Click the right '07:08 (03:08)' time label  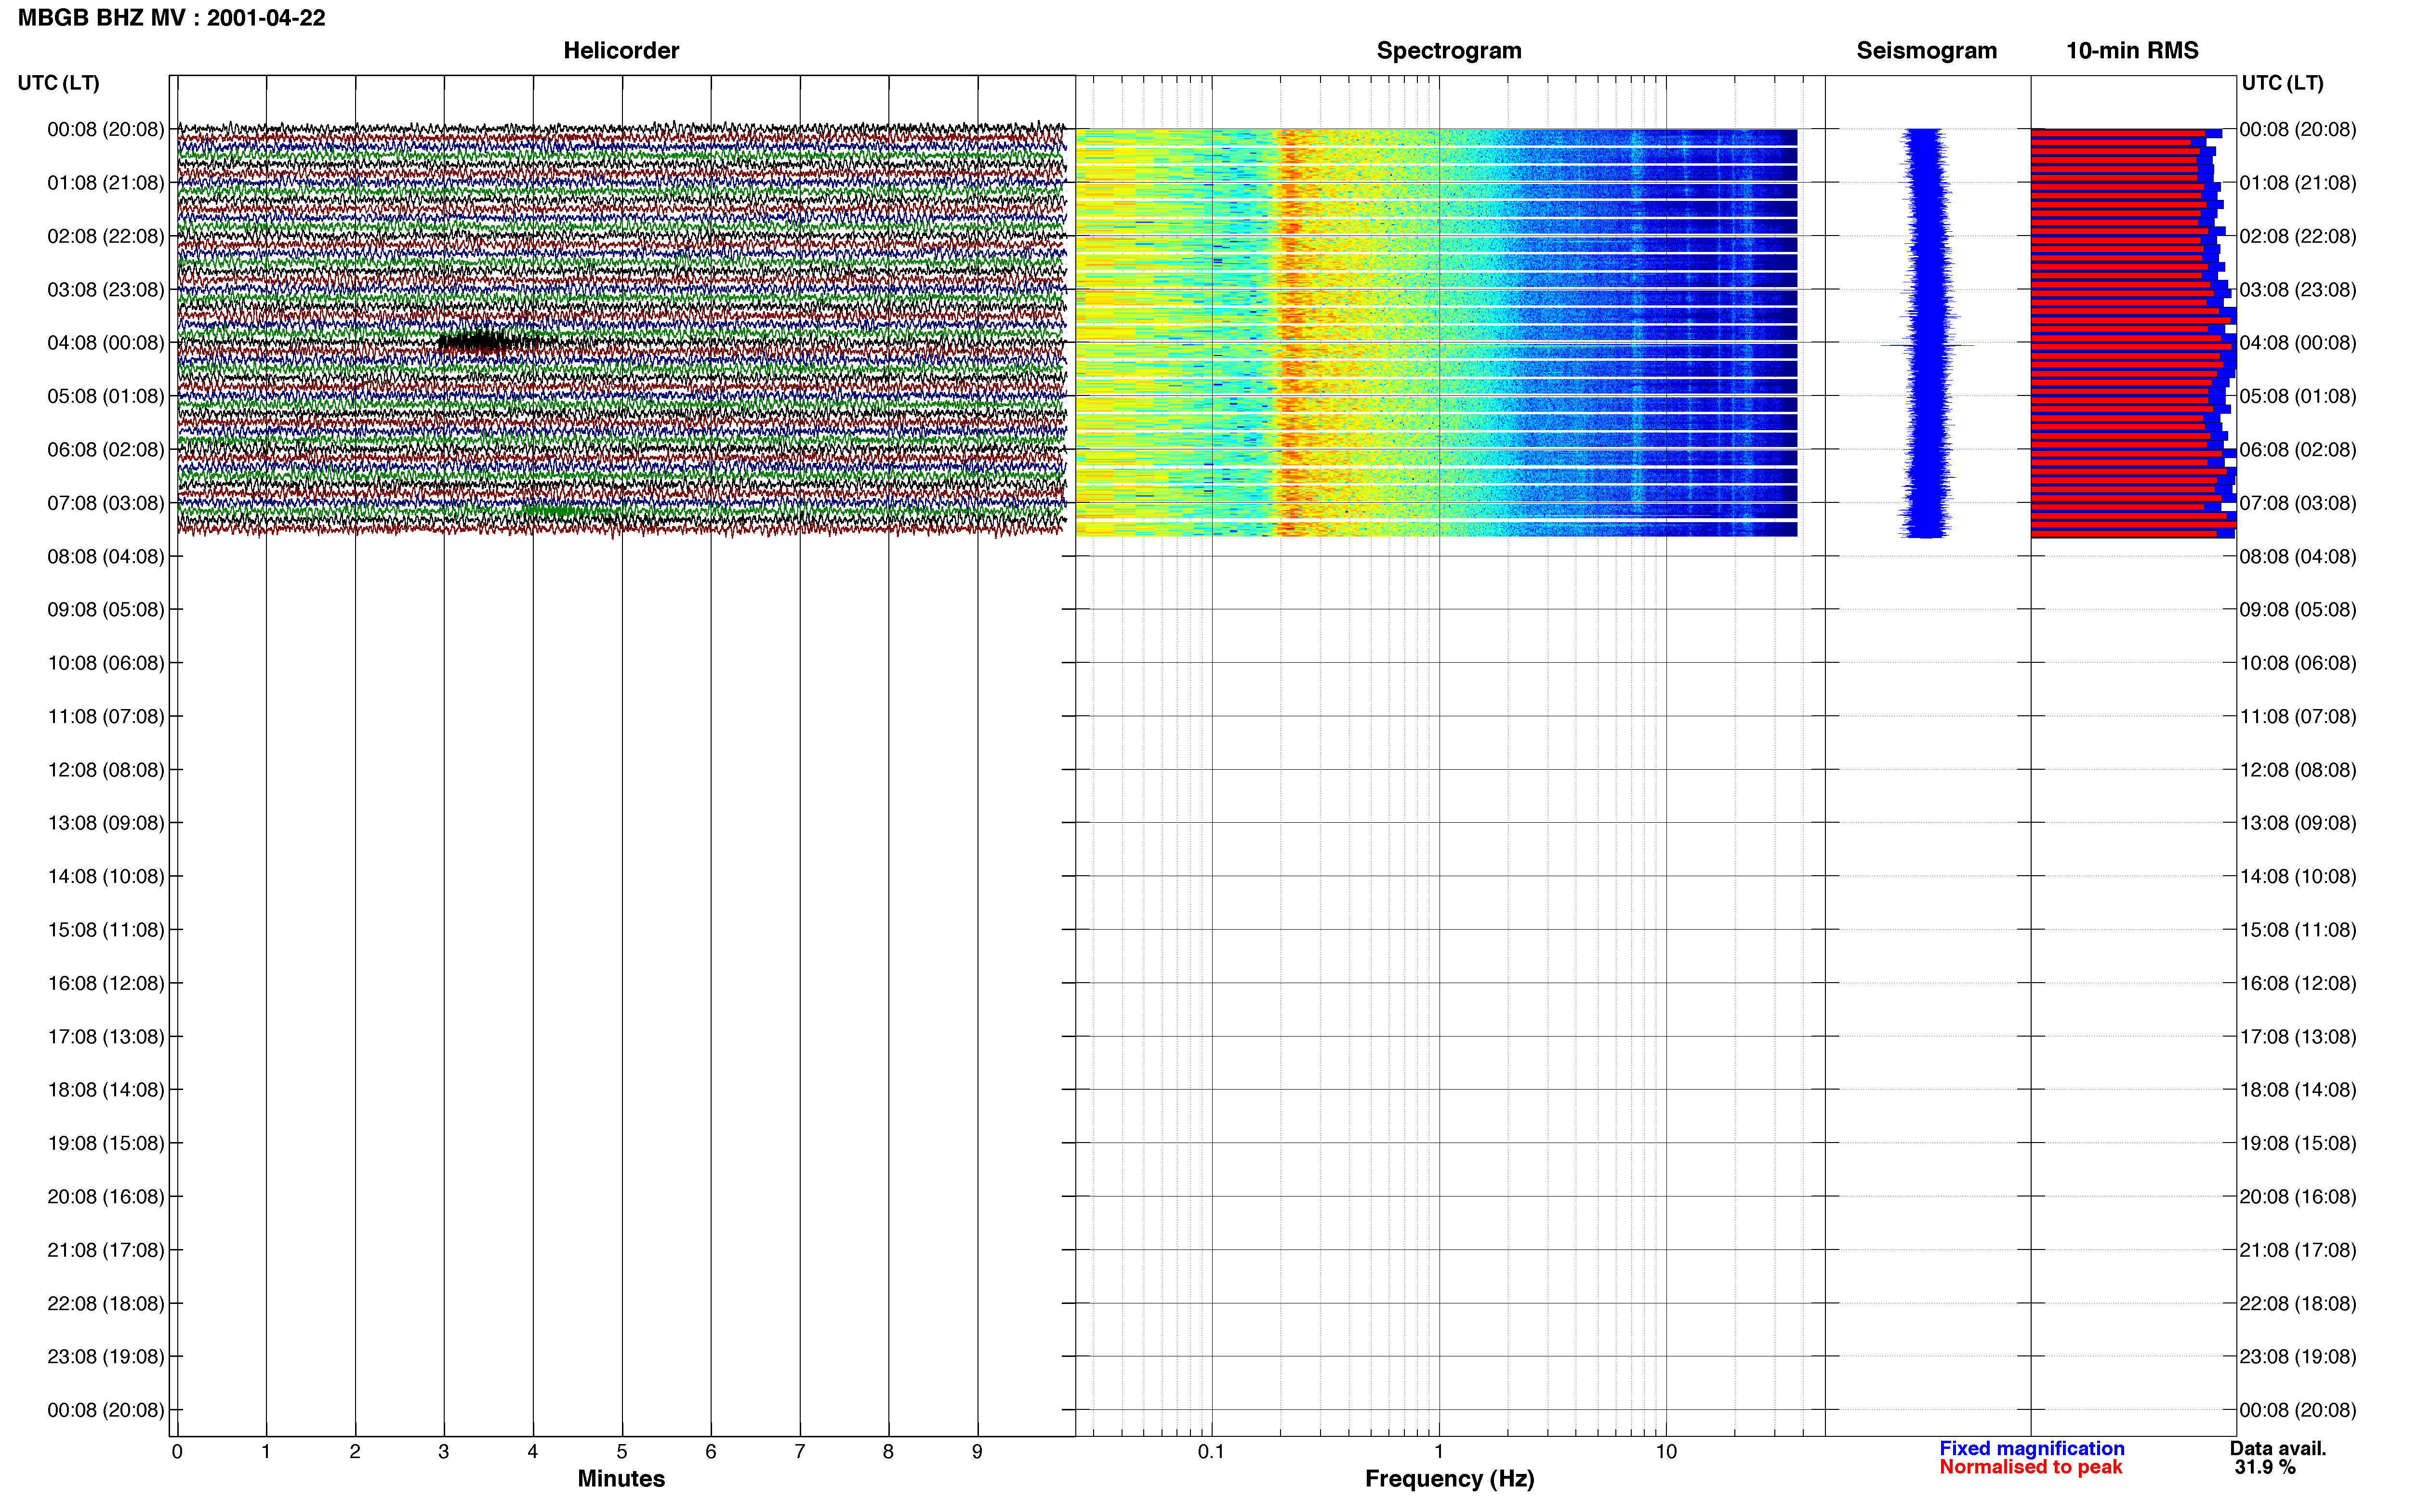[2298, 502]
